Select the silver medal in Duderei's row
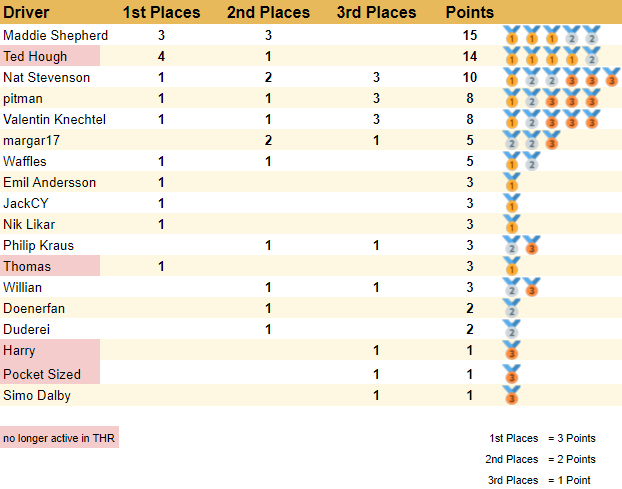Image resolution: width=622 pixels, height=489 pixels. tap(512, 330)
